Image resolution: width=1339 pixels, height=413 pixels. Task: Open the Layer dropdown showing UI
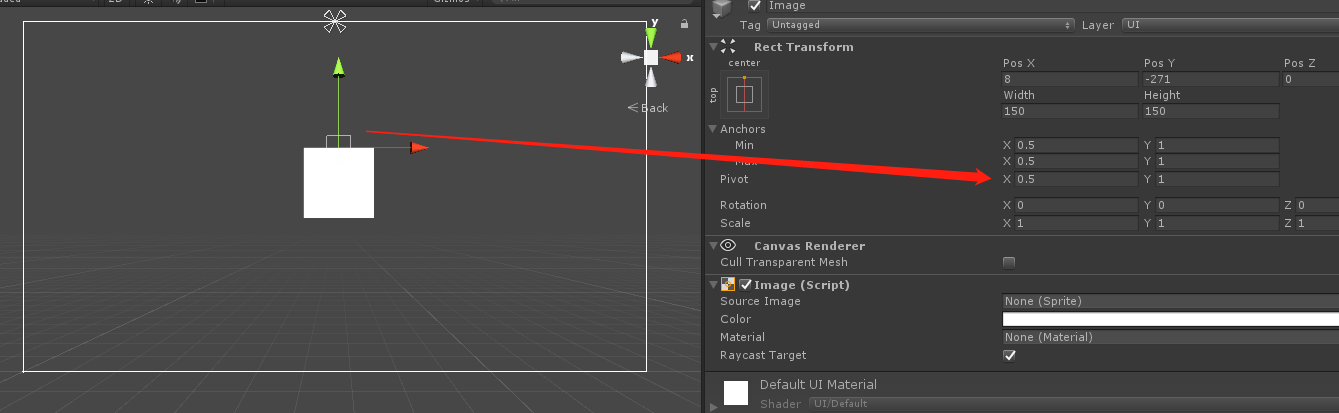pos(1230,25)
